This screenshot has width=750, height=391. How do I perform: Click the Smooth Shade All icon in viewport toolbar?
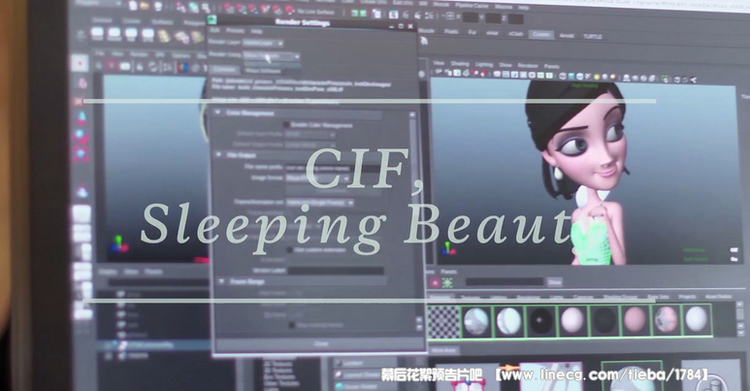click(x=572, y=76)
